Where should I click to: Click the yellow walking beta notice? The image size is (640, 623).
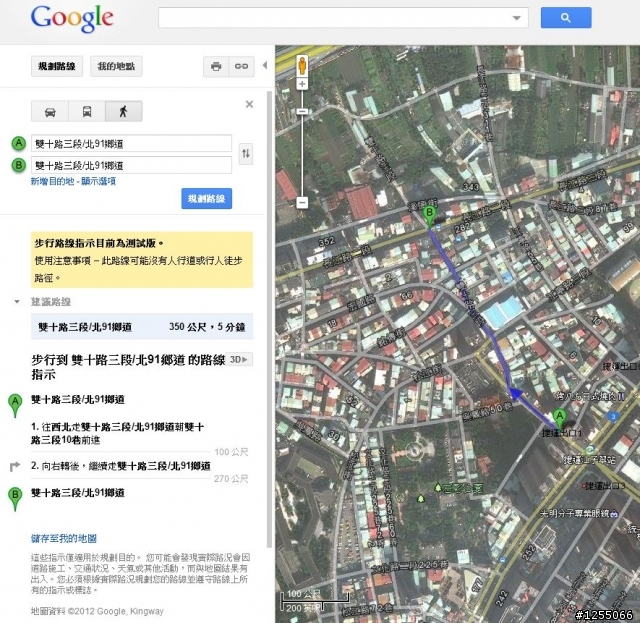(142, 260)
